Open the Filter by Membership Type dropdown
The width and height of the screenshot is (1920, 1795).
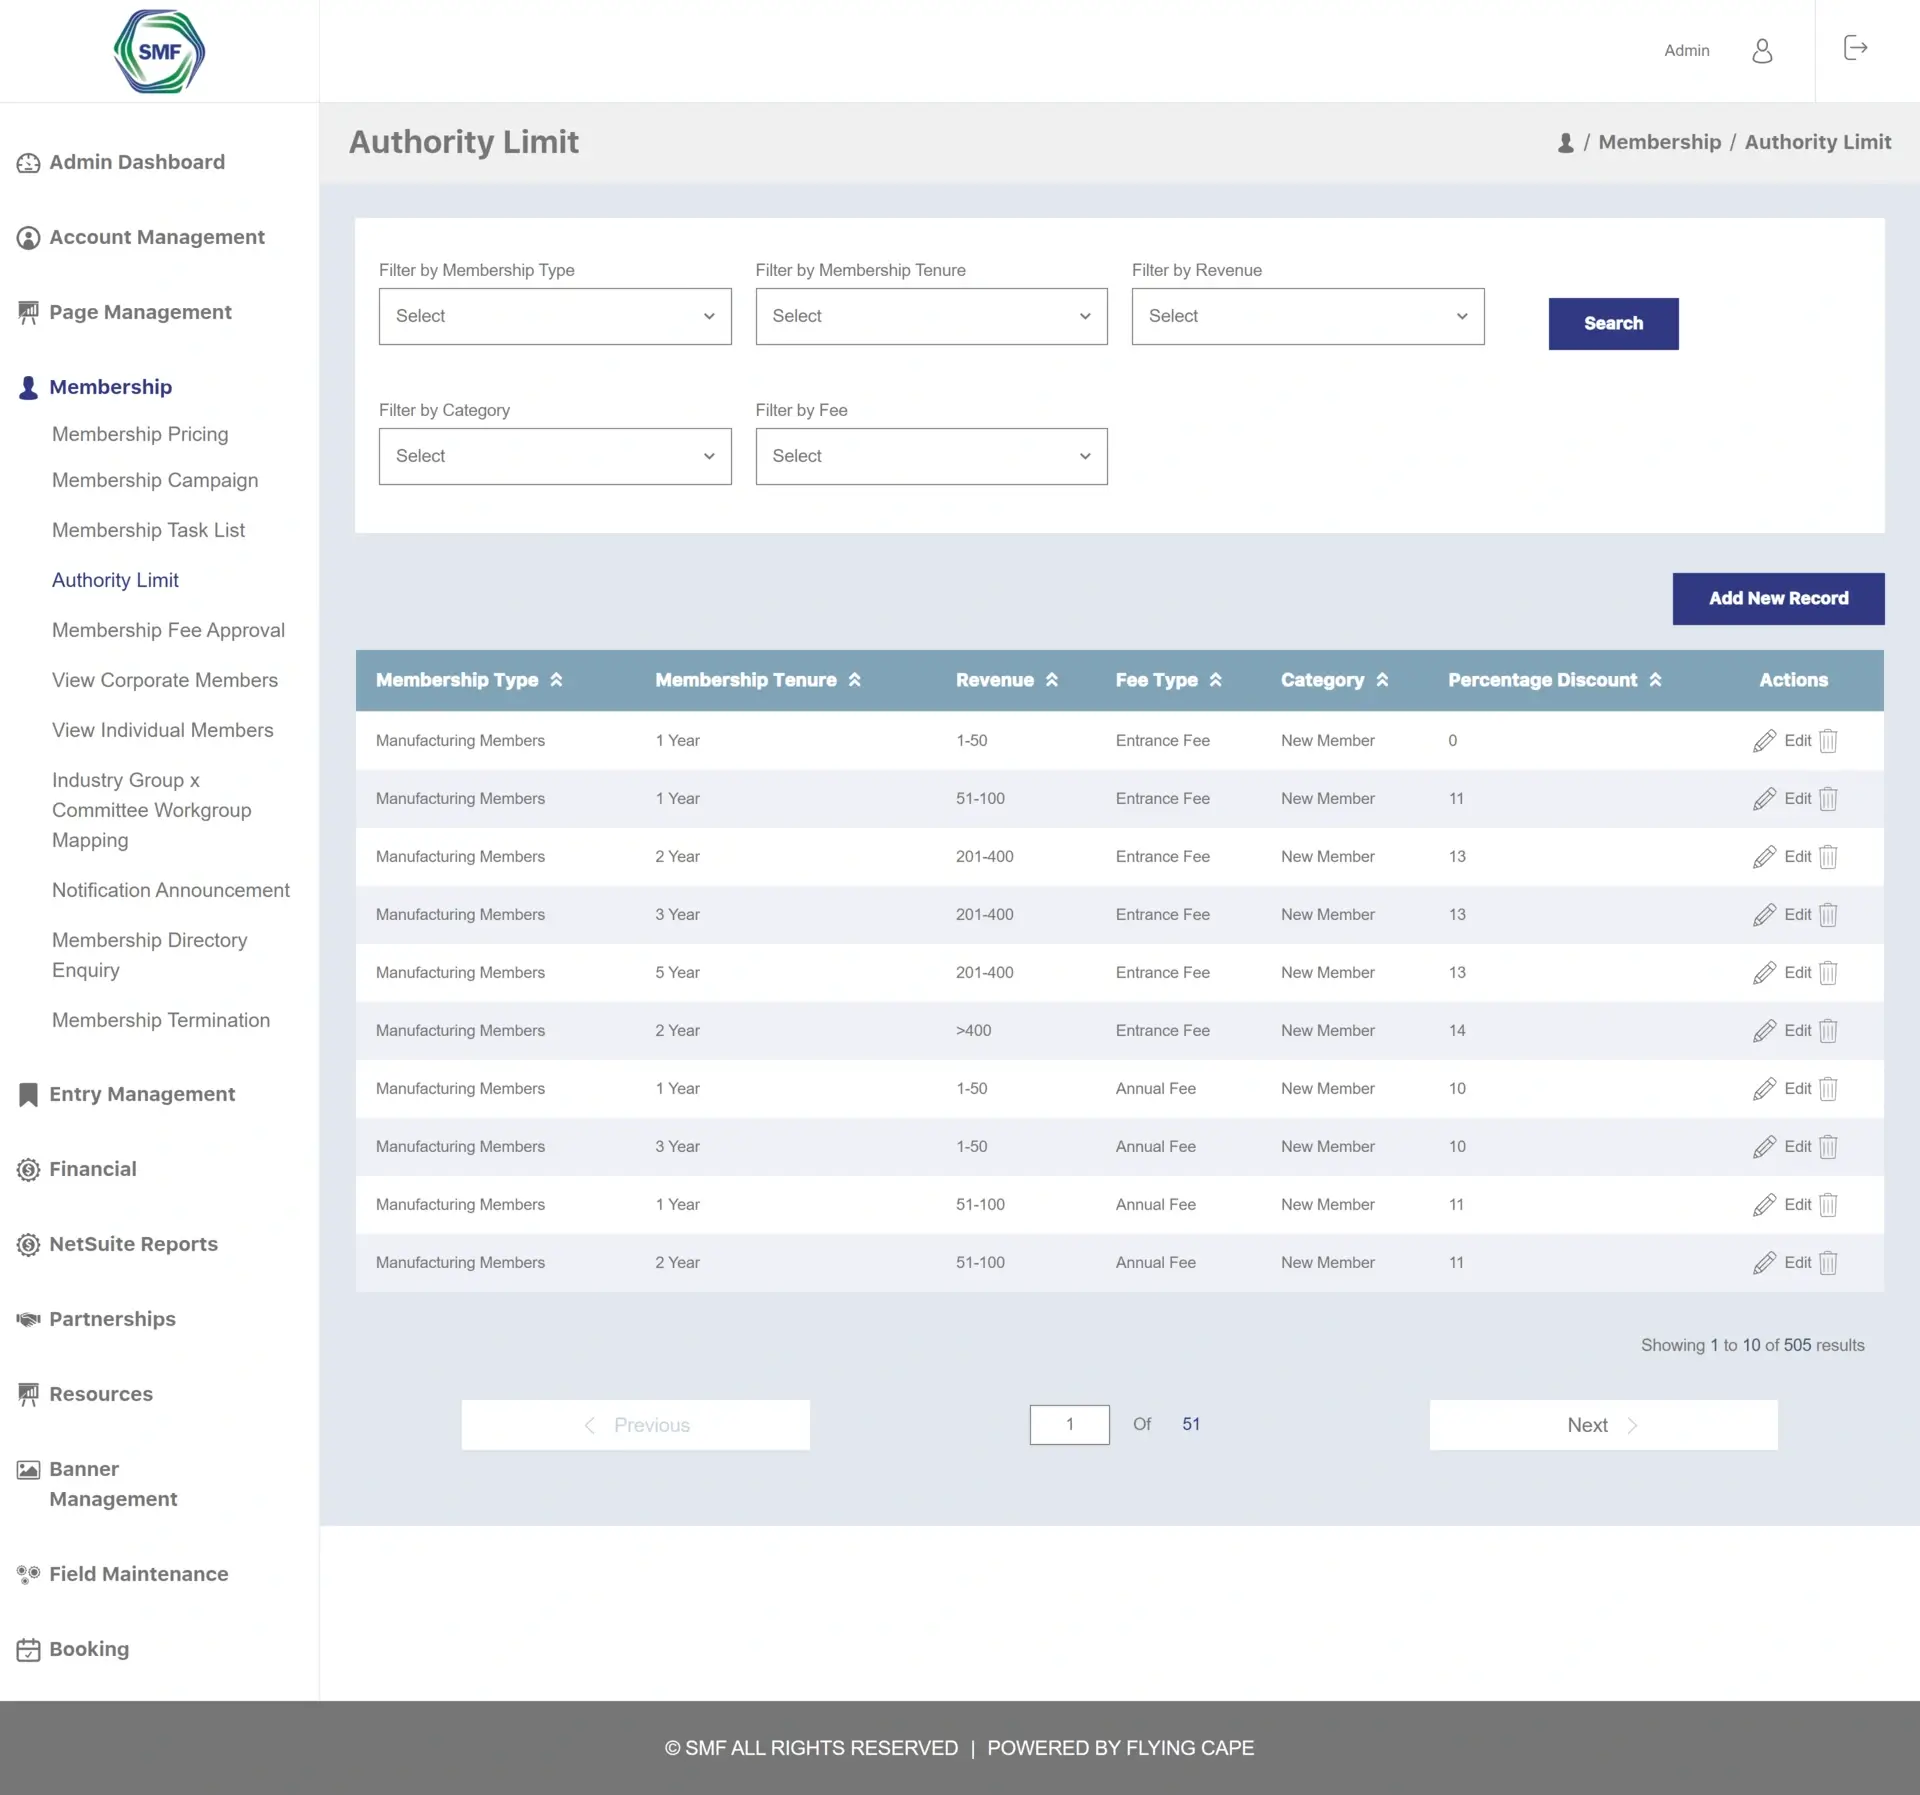click(554, 316)
